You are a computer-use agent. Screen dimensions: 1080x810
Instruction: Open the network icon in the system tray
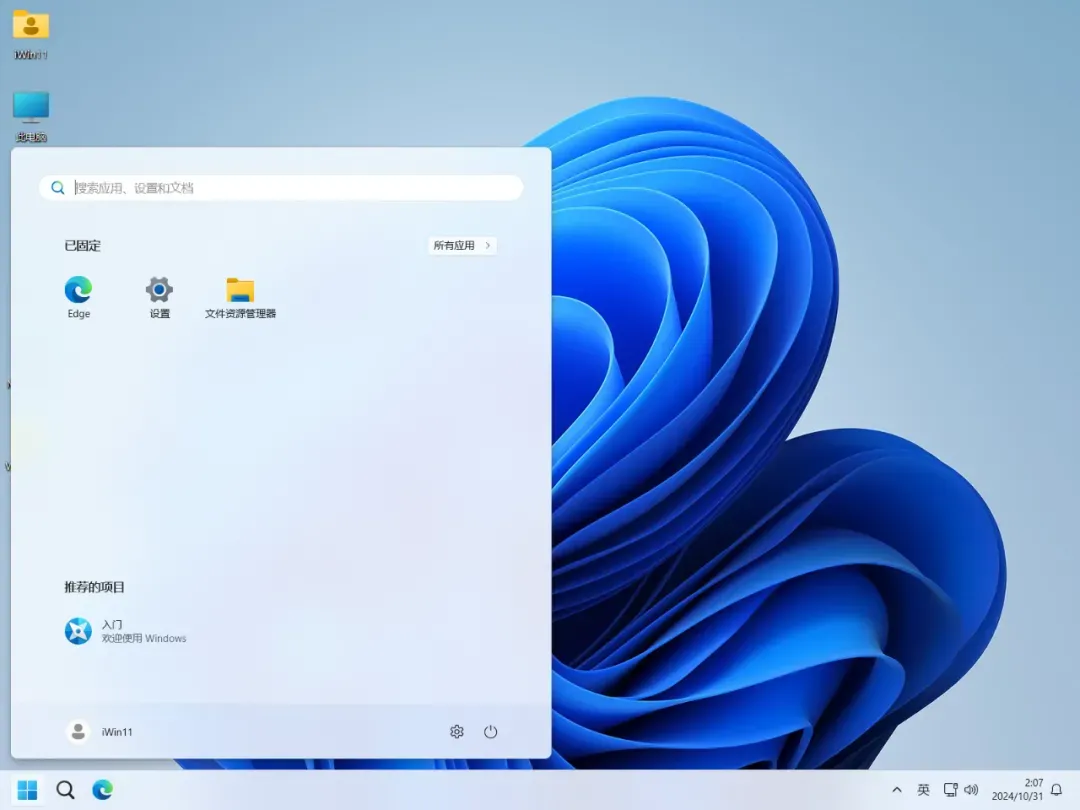948,789
